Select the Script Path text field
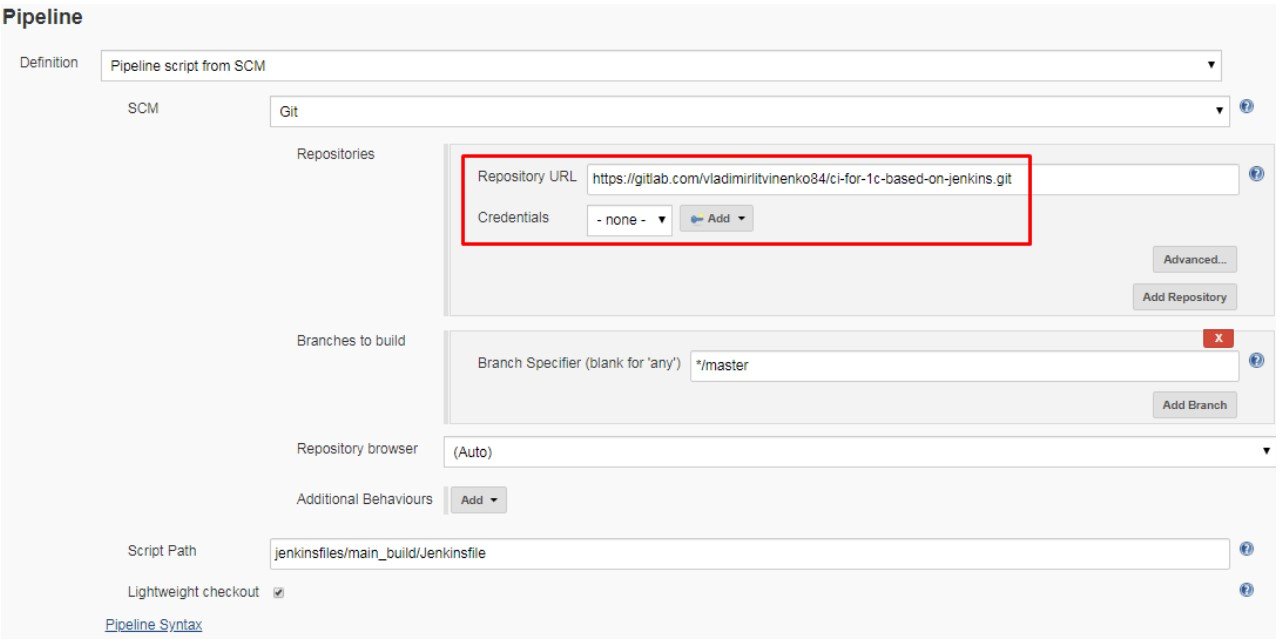This screenshot has width=1283, height=644. [x=749, y=553]
